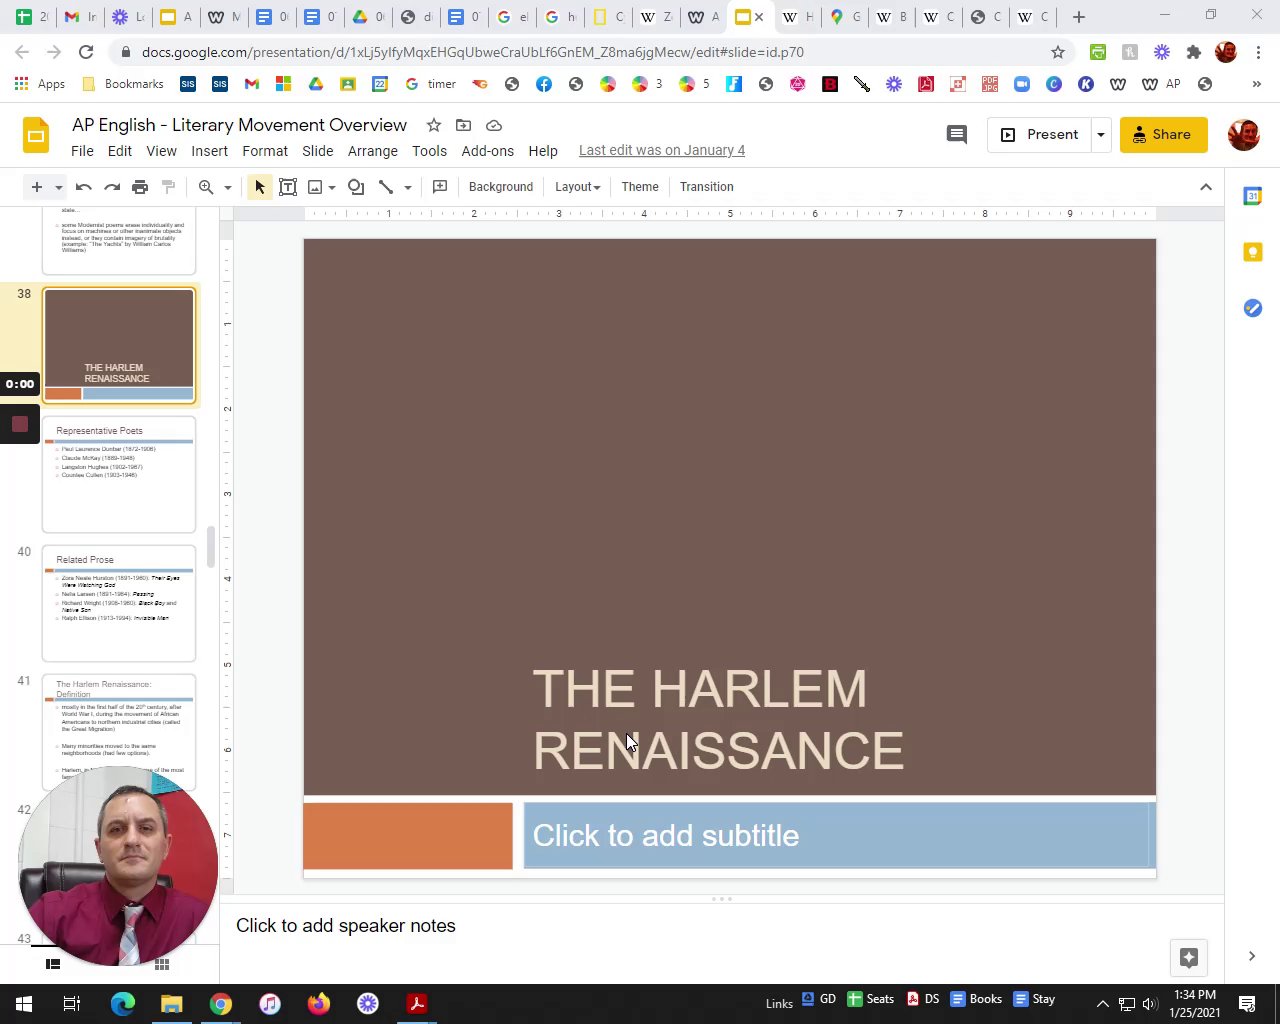Add a comment using toolbar icon
Viewport: 1280px width, 1024px height.
pyautogui.click(x=440, y=187)
